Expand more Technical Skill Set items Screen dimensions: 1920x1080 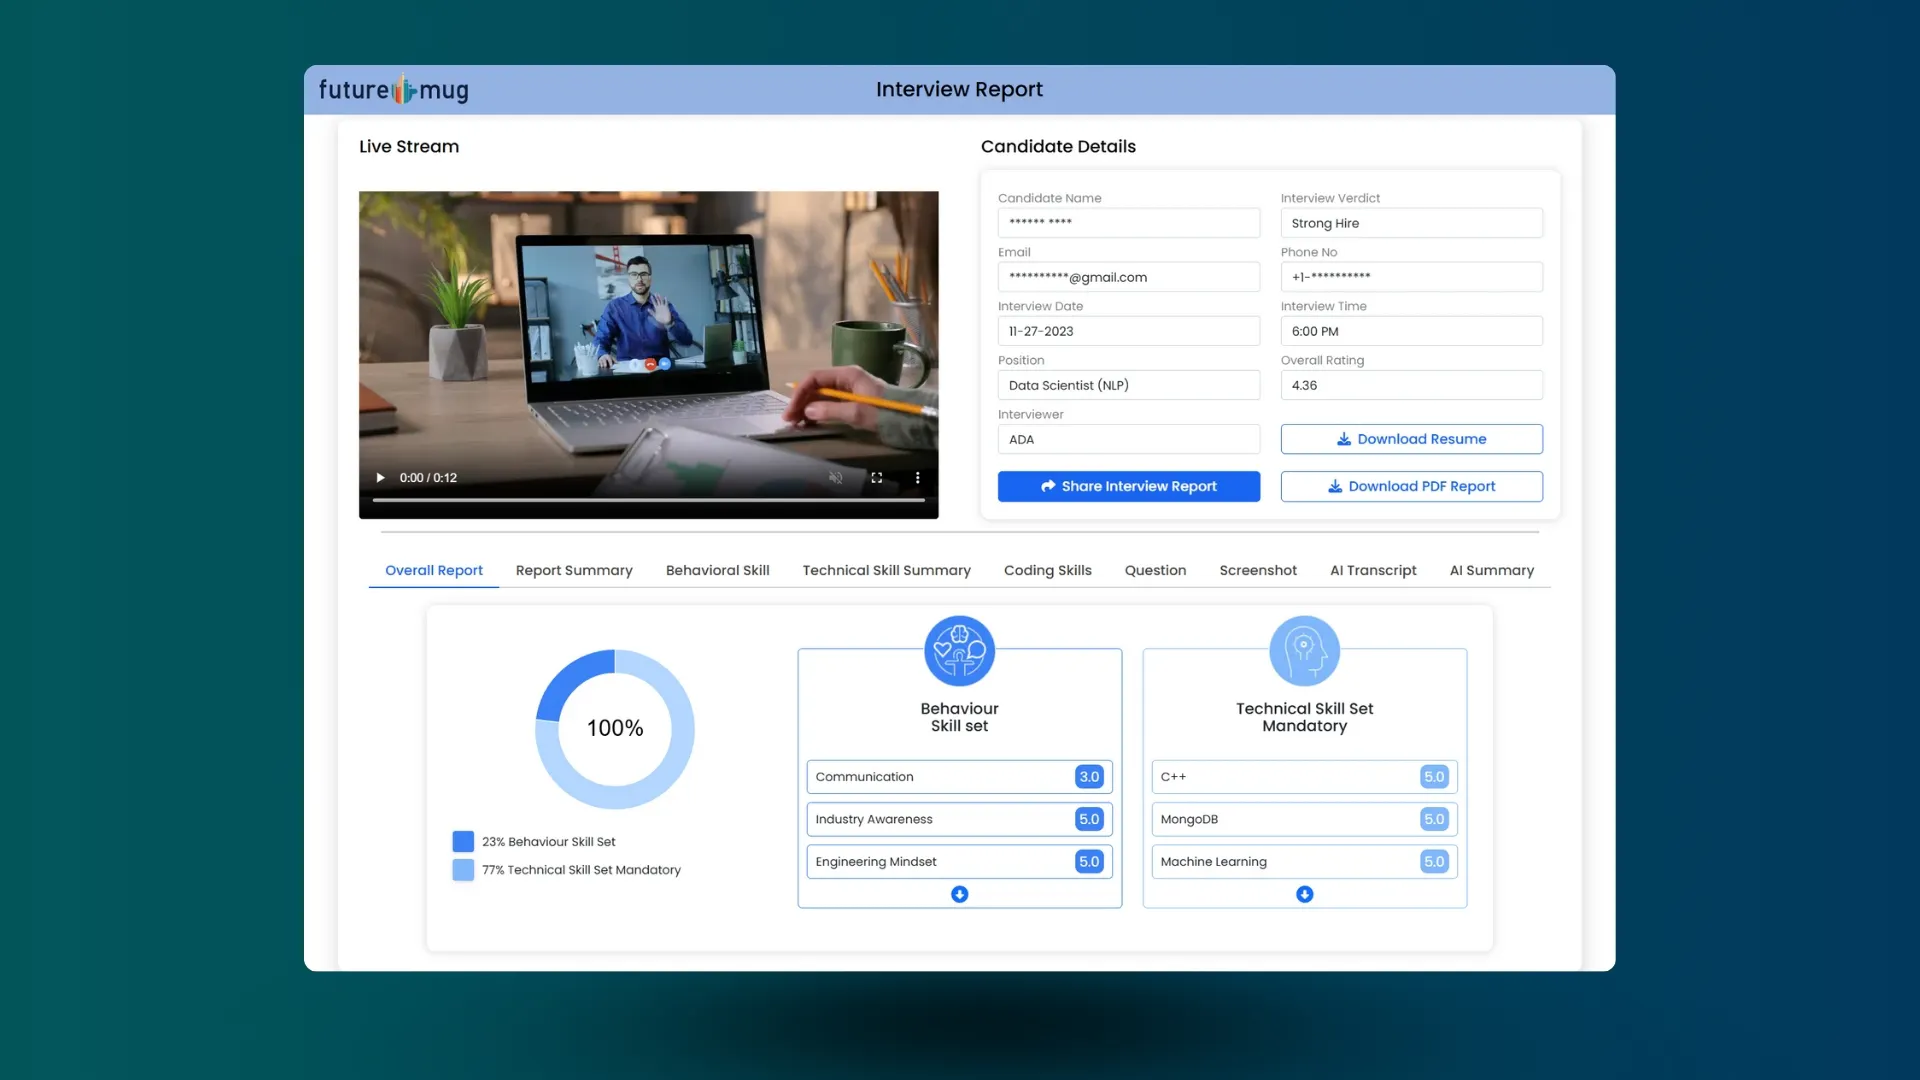pyautogui.click(x=1304, y=894)
